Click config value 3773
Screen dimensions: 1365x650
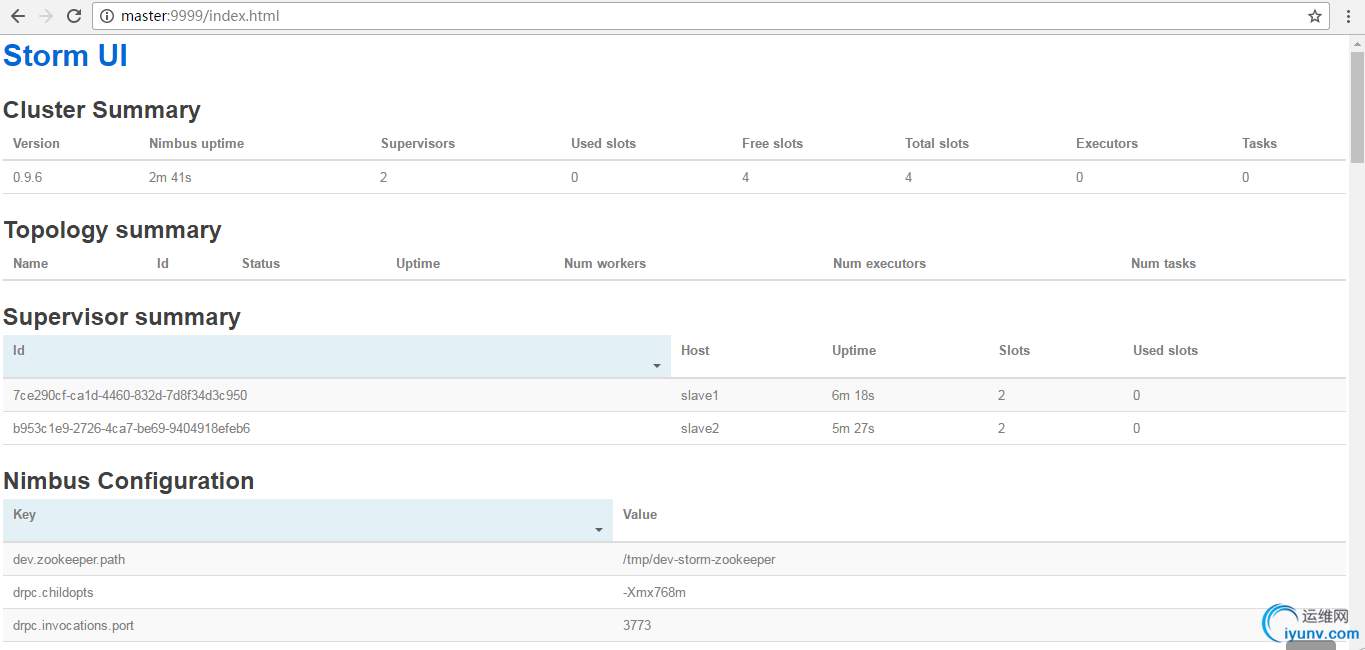click(637, 625)
